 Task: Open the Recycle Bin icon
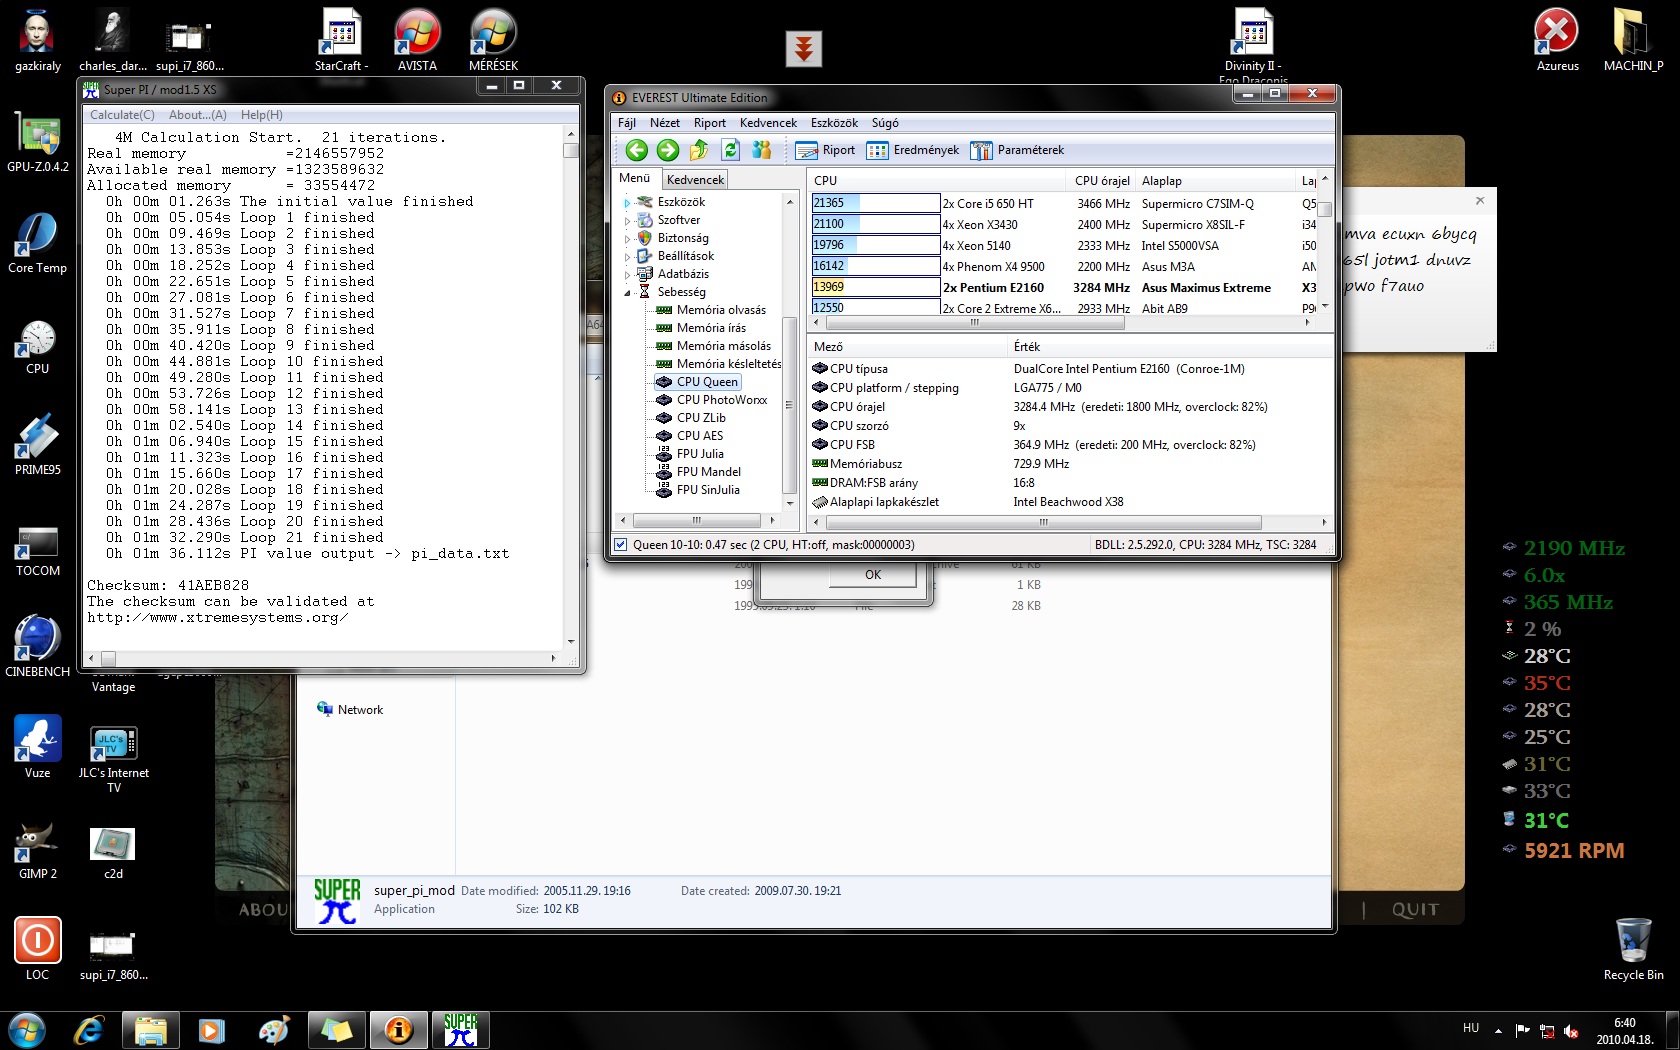[1633, 950]
